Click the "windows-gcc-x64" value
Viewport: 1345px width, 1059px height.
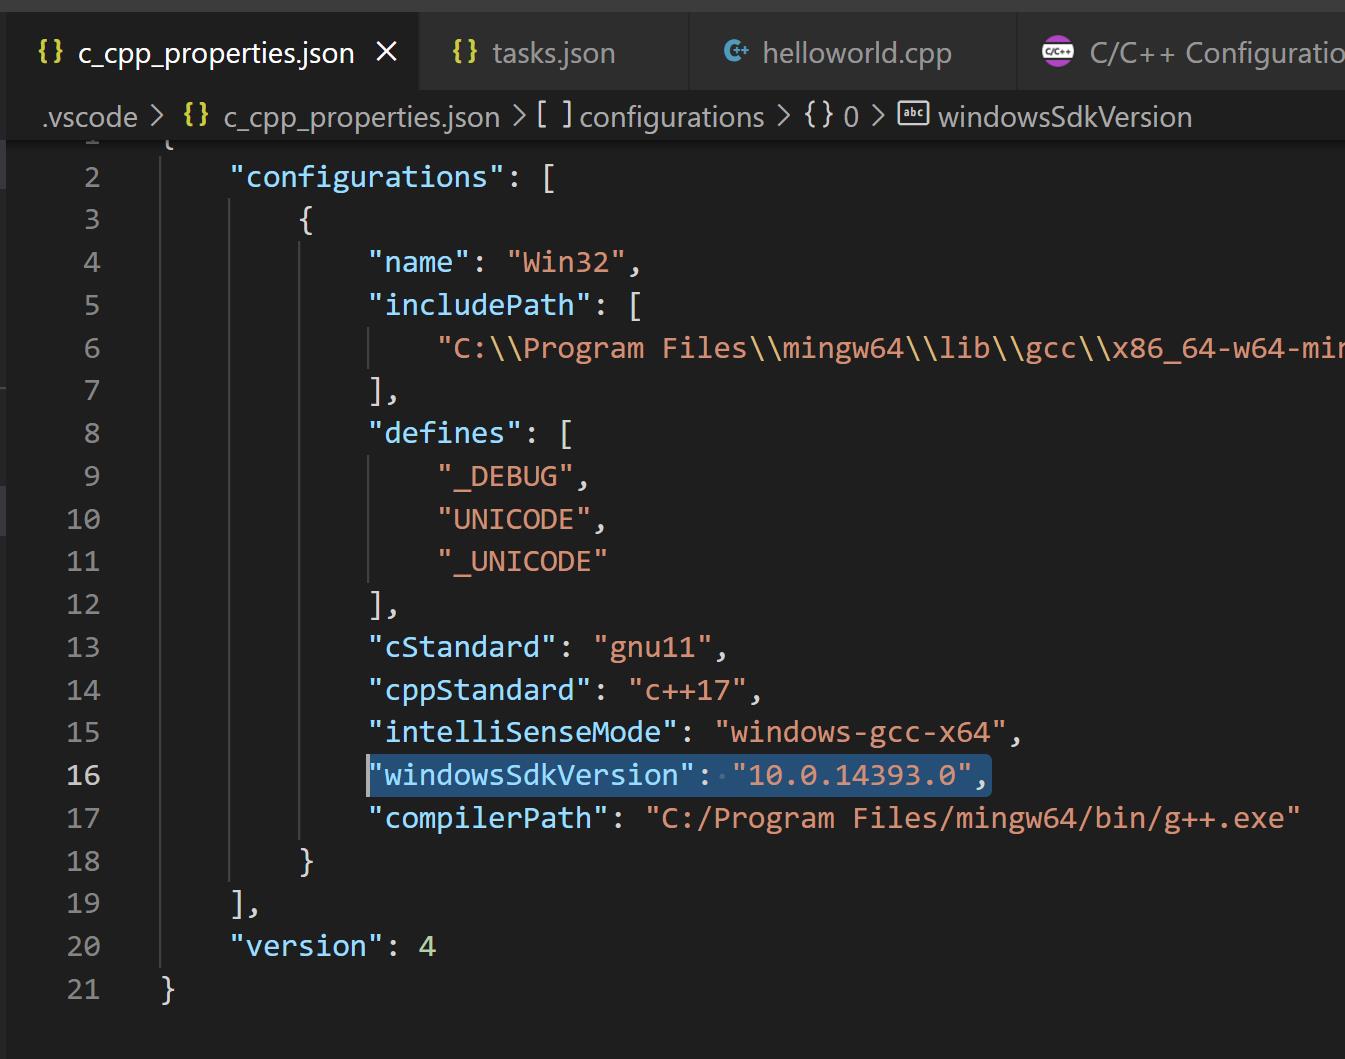point(861,732)
